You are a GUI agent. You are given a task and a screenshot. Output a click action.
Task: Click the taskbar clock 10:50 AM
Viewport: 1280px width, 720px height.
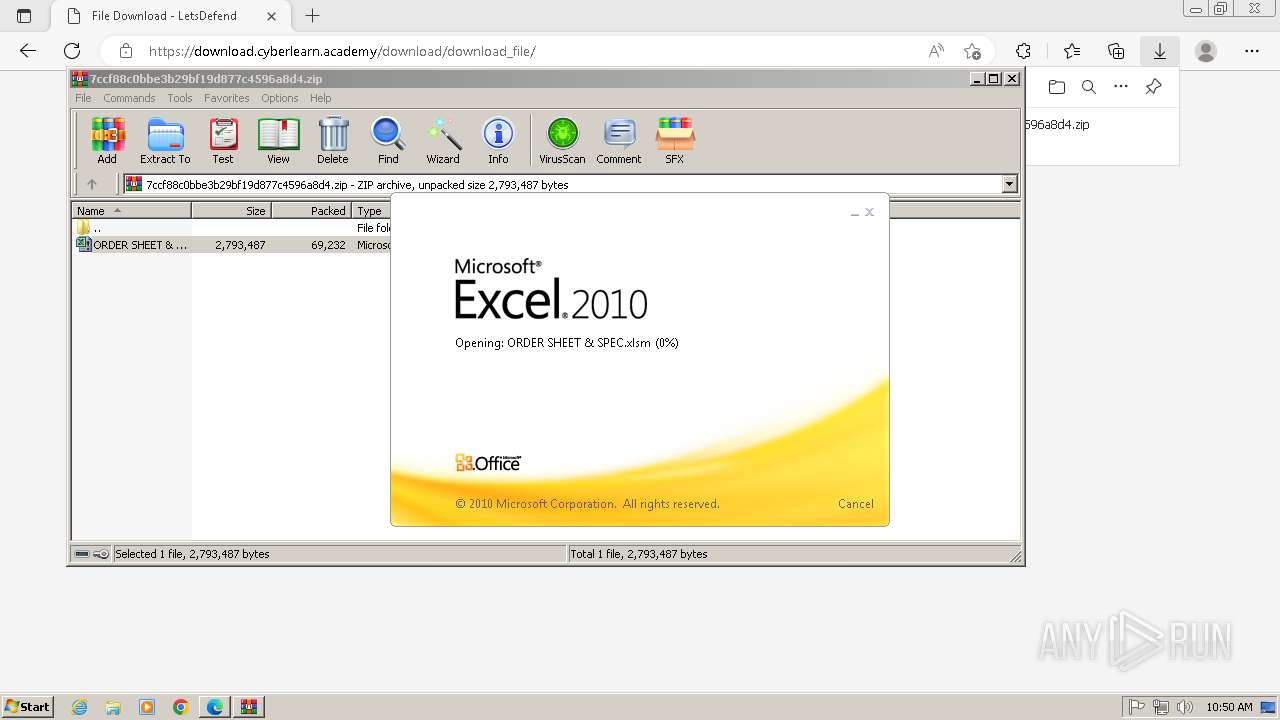(x=1229, y=707)
